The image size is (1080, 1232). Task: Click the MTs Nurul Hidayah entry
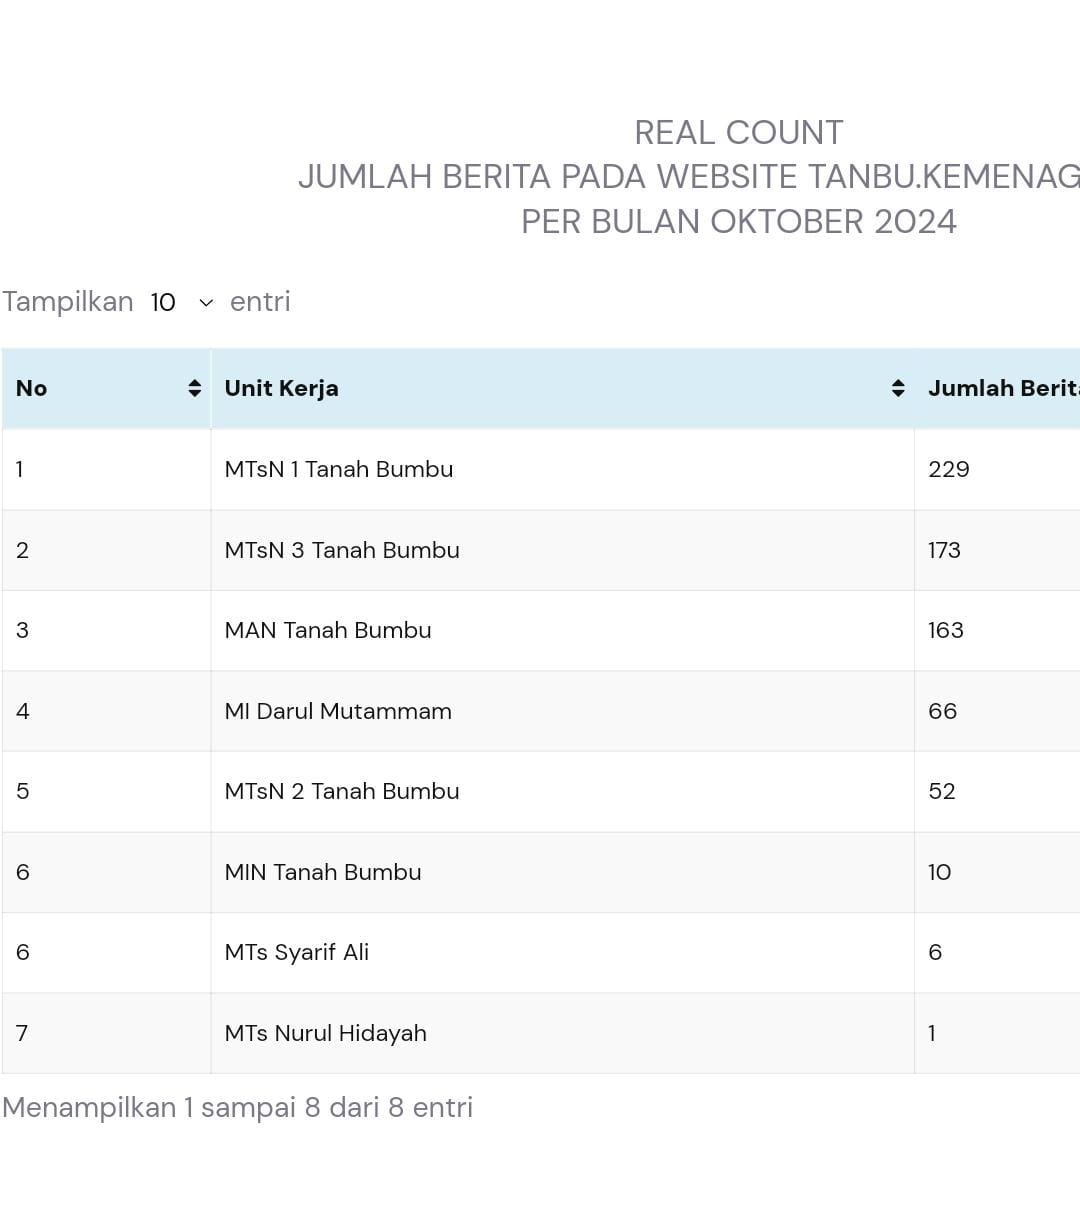click(x=325, y=1033)
